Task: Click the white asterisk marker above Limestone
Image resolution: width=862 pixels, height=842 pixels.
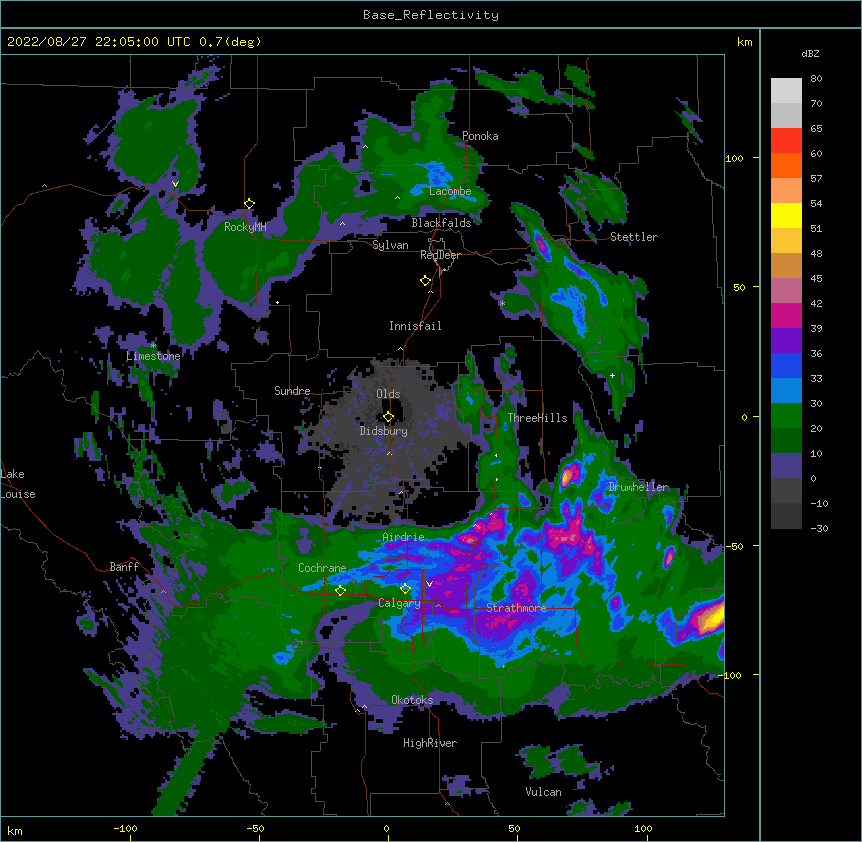Action: (153, 346)
